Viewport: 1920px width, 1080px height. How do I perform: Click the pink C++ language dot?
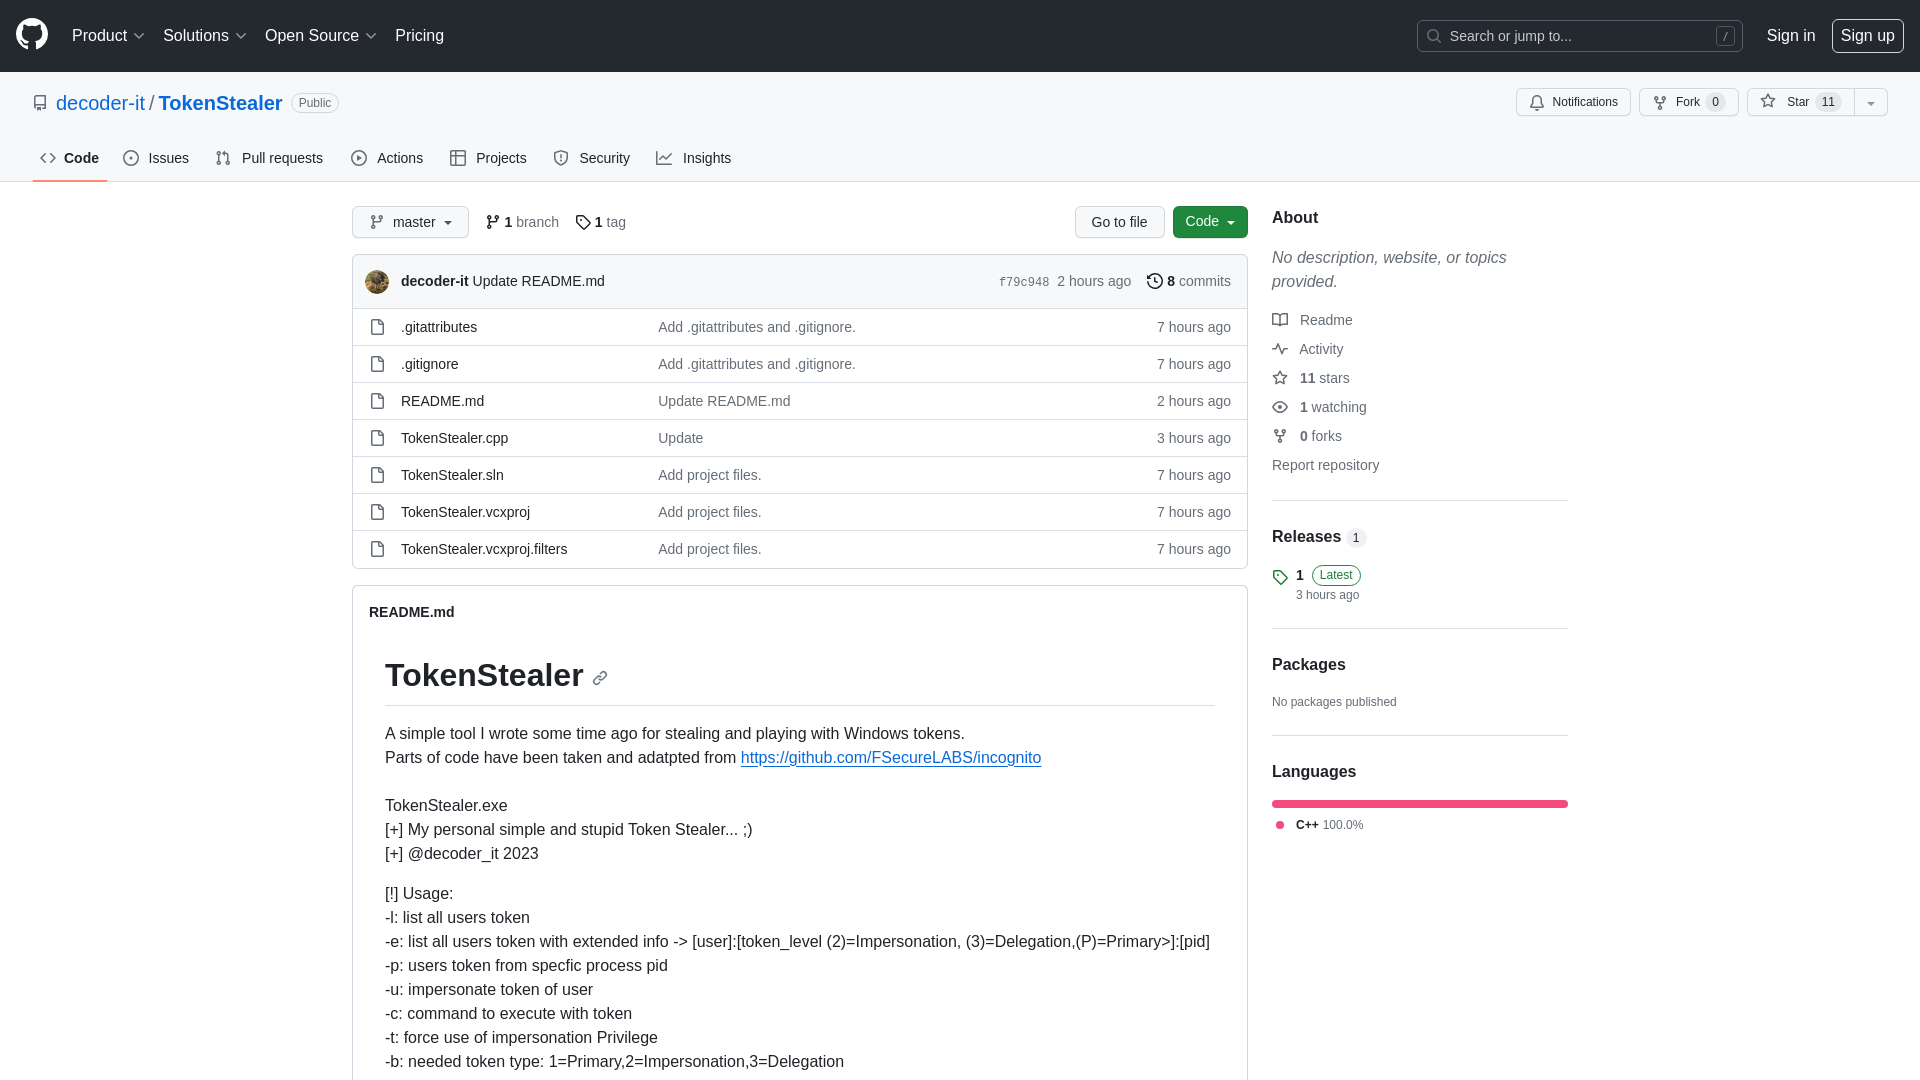coord(1280,825)
